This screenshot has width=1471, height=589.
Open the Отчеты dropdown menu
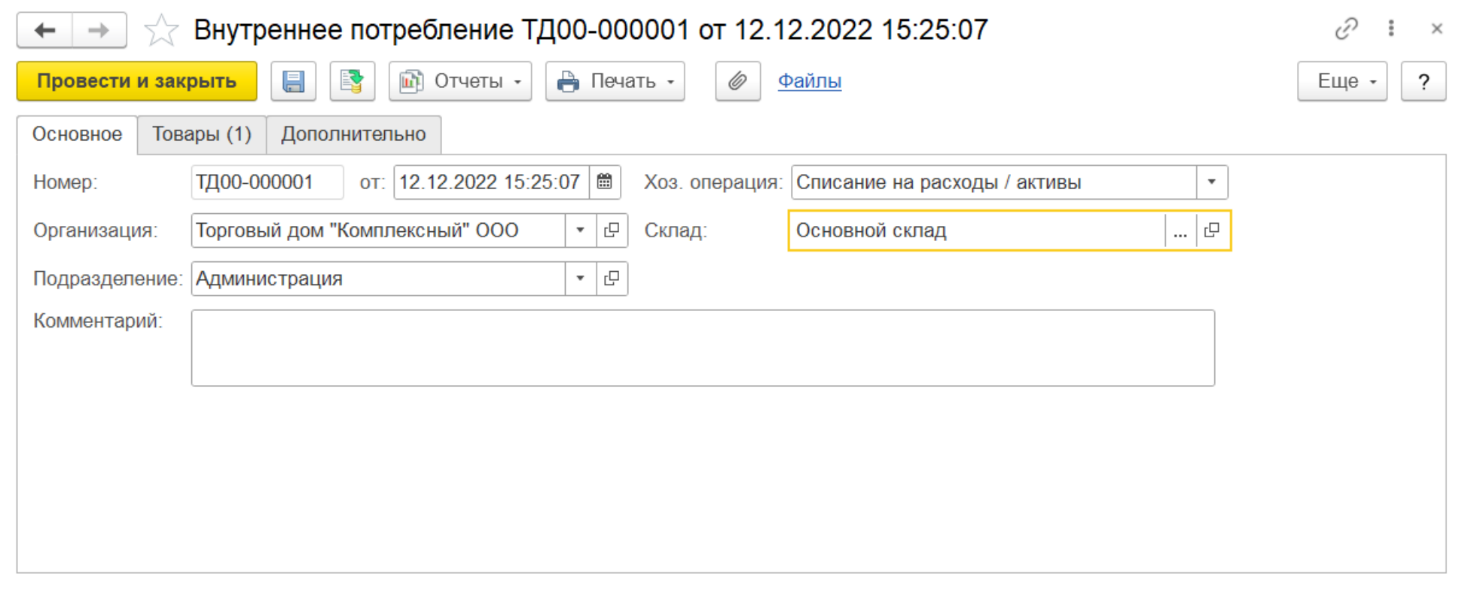460,82
